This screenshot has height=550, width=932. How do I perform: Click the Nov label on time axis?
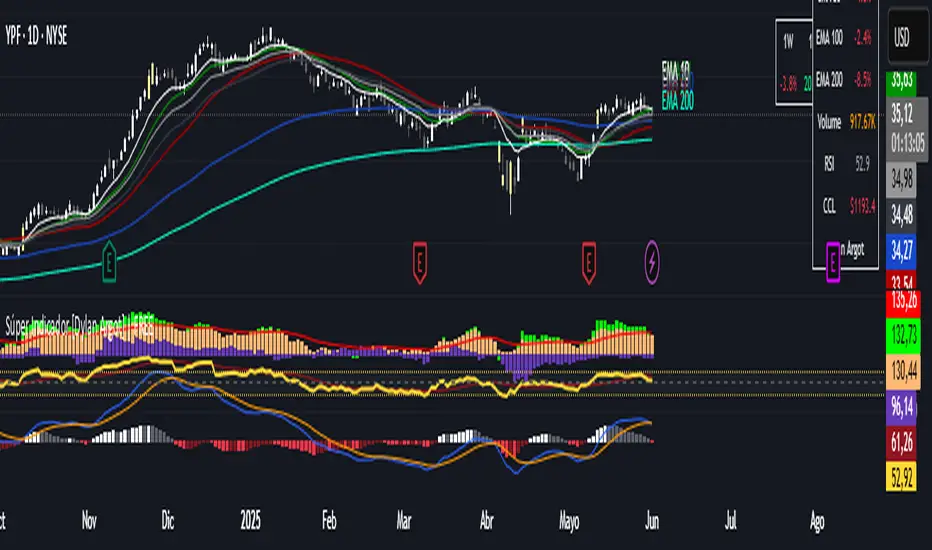click(89, 521)
